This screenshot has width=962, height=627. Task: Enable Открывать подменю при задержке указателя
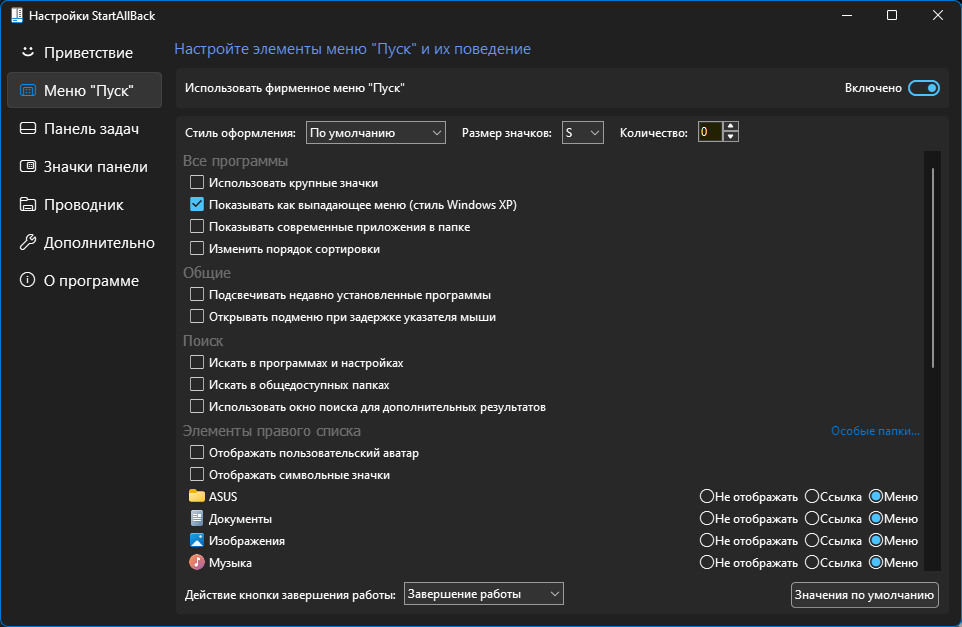click(197, 317)
